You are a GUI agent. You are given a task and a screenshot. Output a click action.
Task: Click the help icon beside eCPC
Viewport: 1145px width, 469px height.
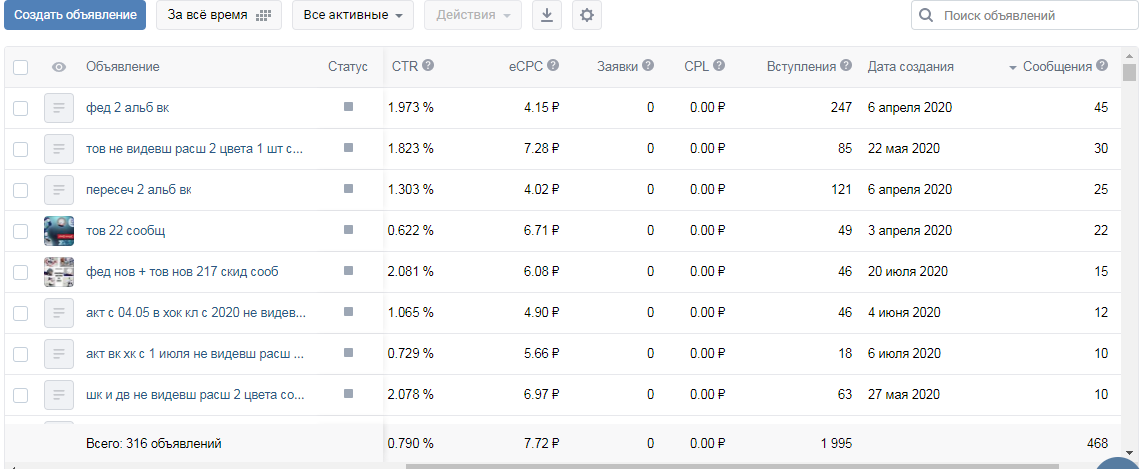pyautogui.click(x=553, y=66)
